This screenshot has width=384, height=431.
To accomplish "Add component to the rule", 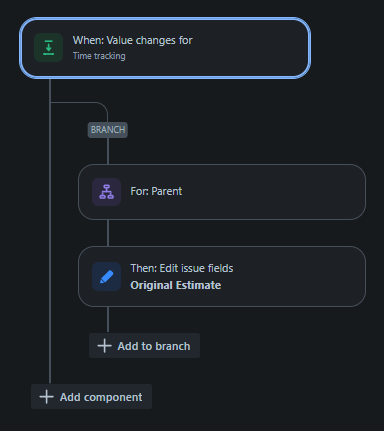I will (x=91, y=397).
